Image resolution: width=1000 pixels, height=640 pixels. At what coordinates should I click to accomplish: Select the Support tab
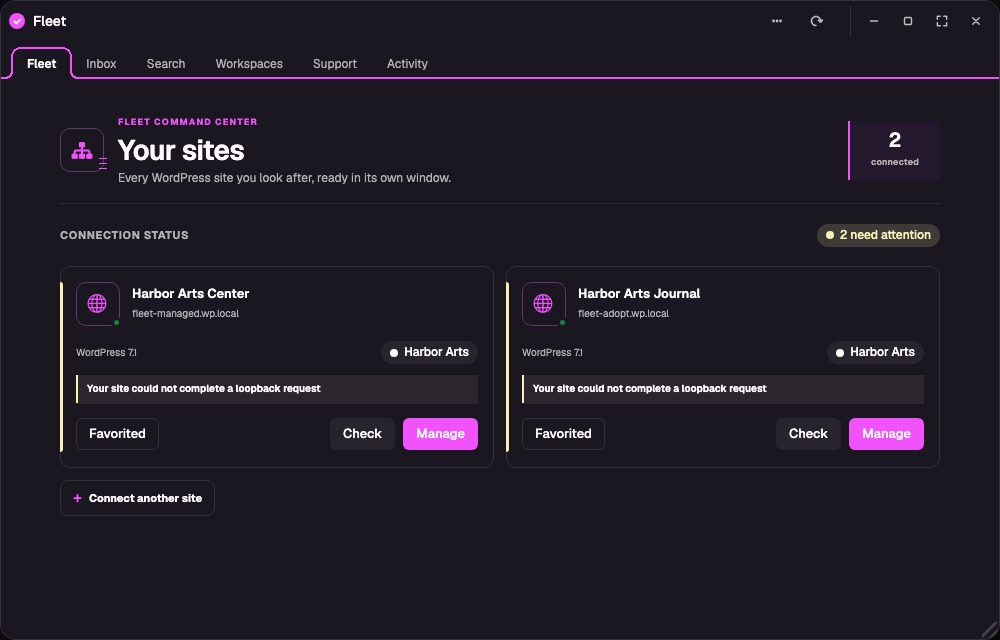(x=335, y=64)
